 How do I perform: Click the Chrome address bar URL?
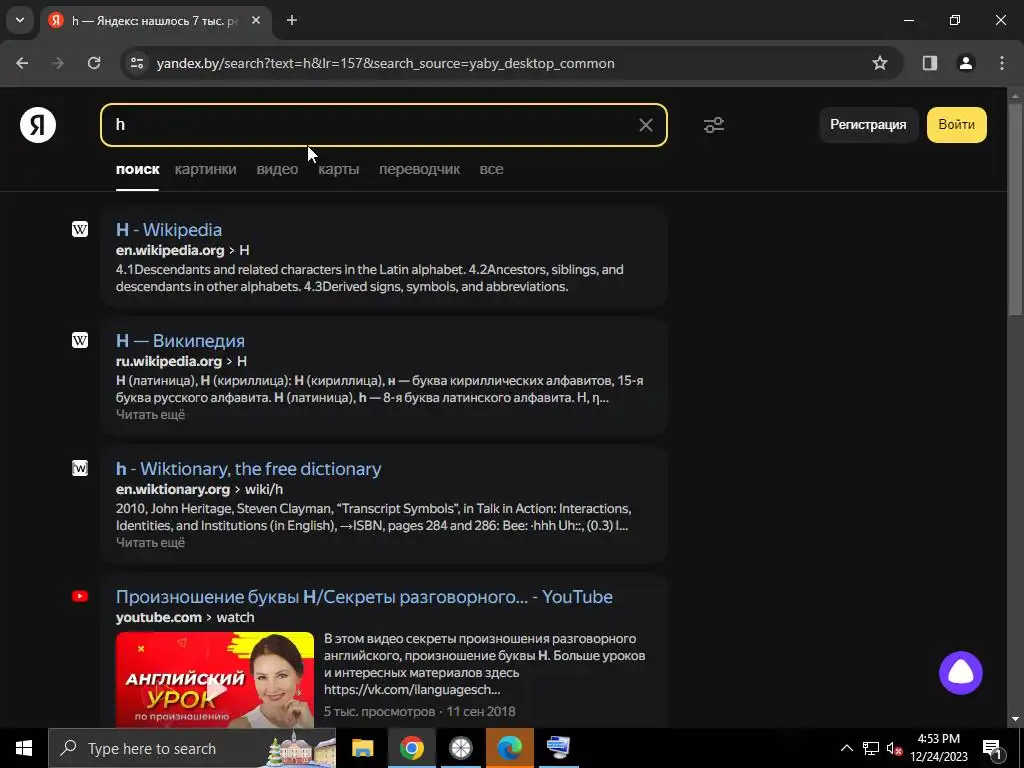click(x=385, y=63)
